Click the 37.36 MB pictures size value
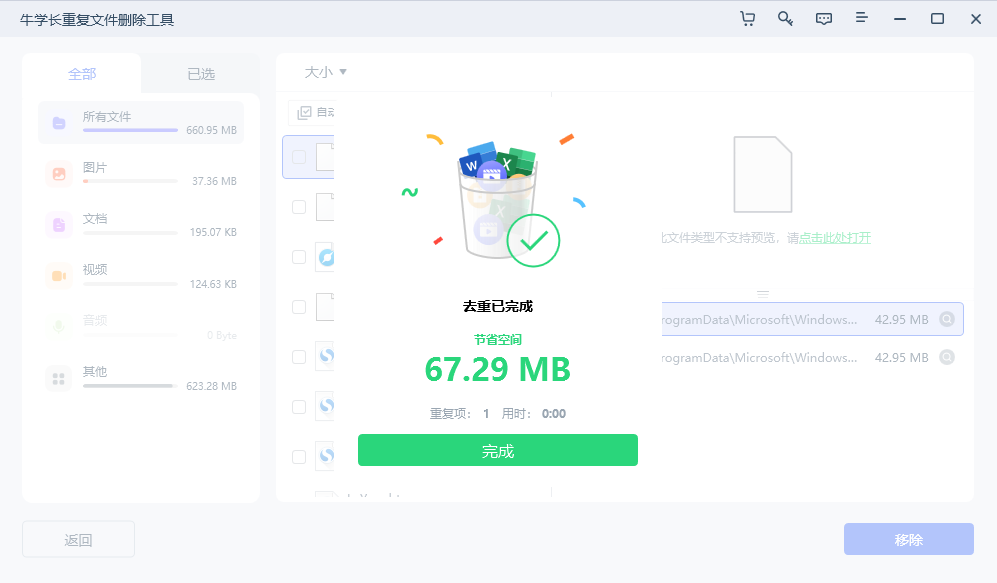Image resolution: width=997 pixels, height=583 pixels. coord(214,181)
